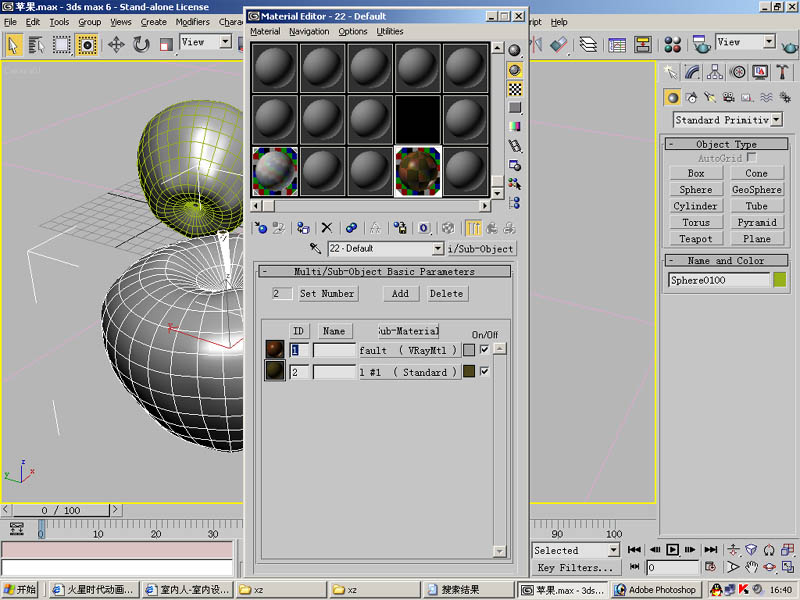Image resolution: width=800 pixels, height=600 pixels.
Task: Open the Hierarchy panel tab
Action: coord(715,72)
